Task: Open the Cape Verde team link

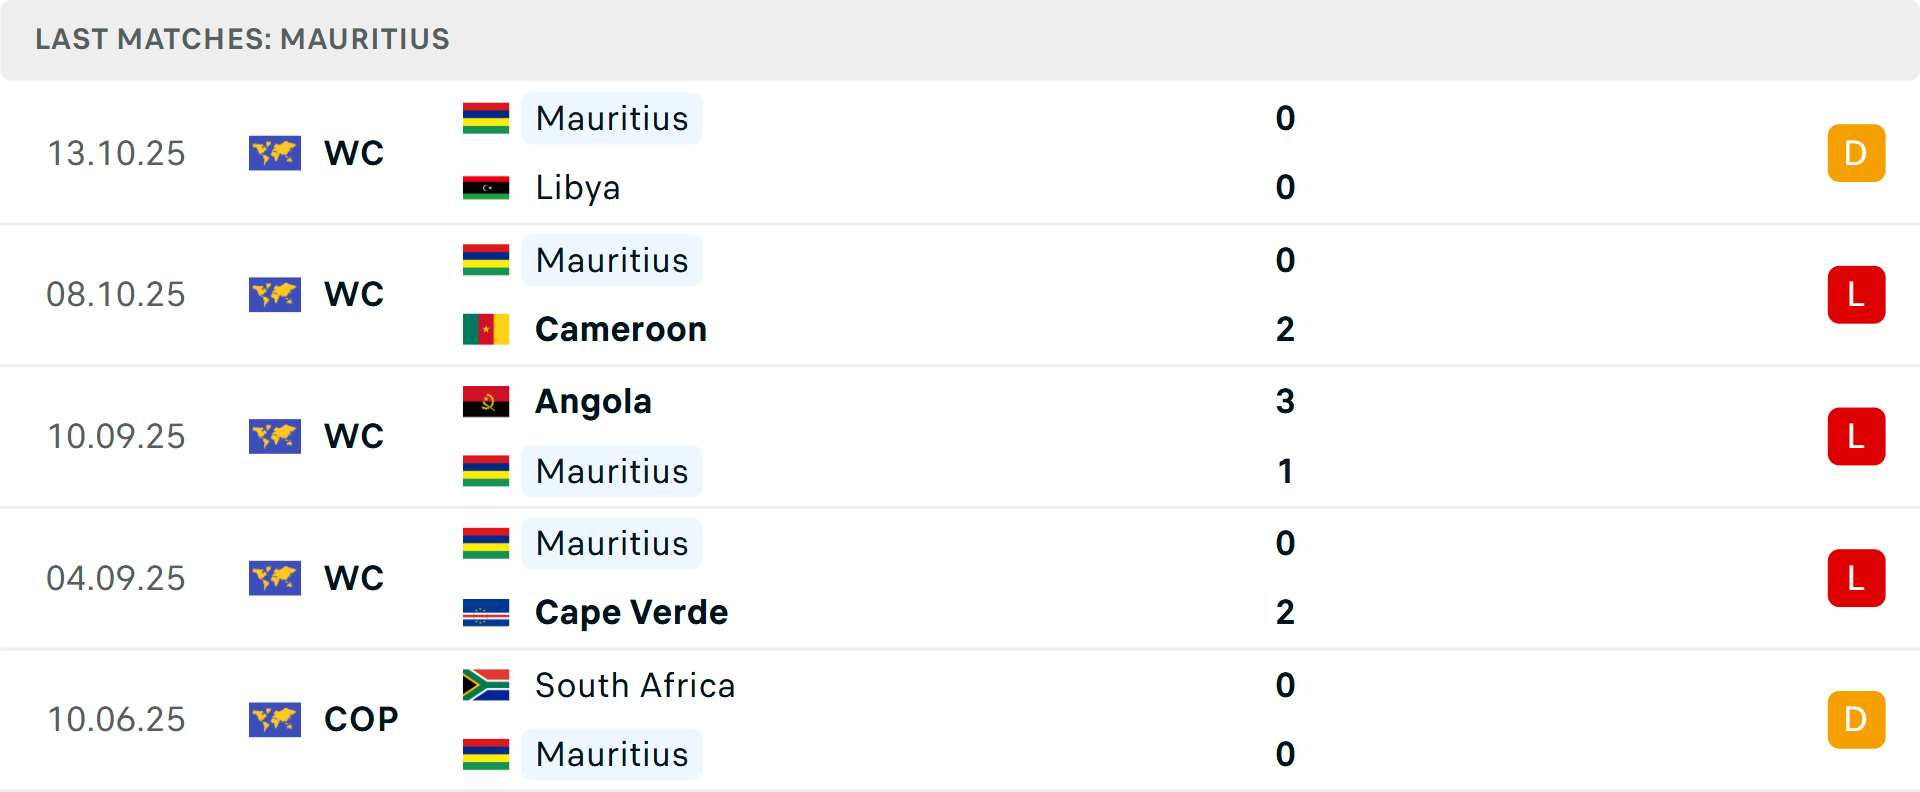Action: pyautogui.click(x=631, y=612)
